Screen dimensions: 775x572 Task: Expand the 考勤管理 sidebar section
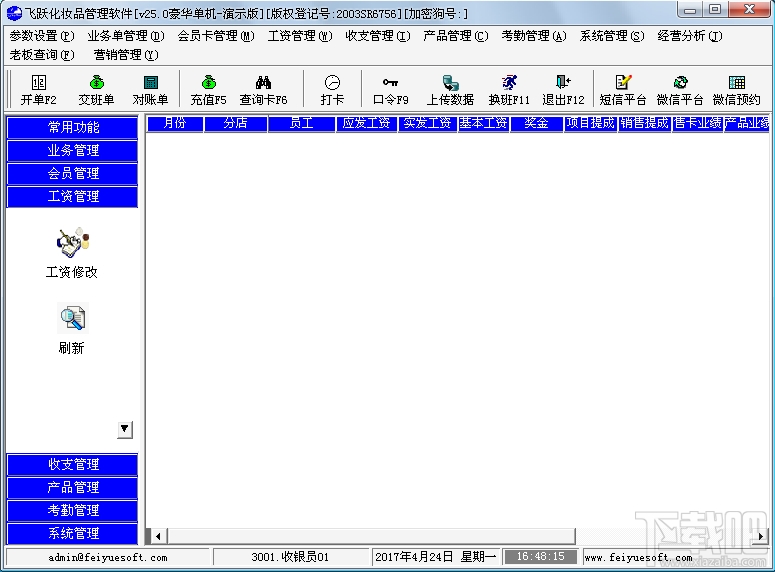[x=72, y=510]
